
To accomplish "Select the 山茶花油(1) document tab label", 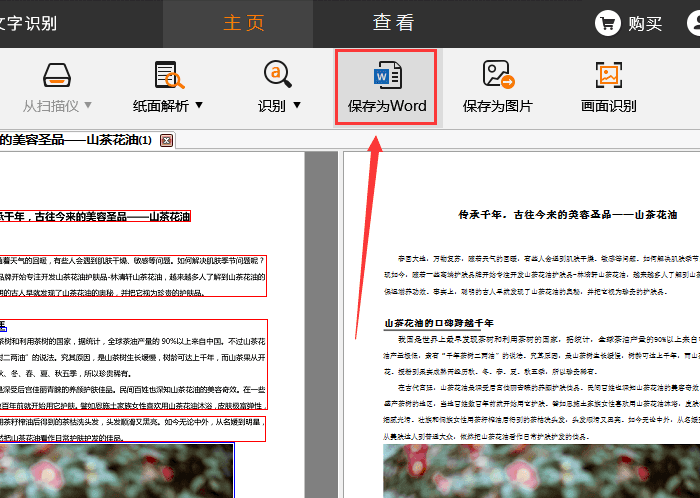I will click(75, 140).
